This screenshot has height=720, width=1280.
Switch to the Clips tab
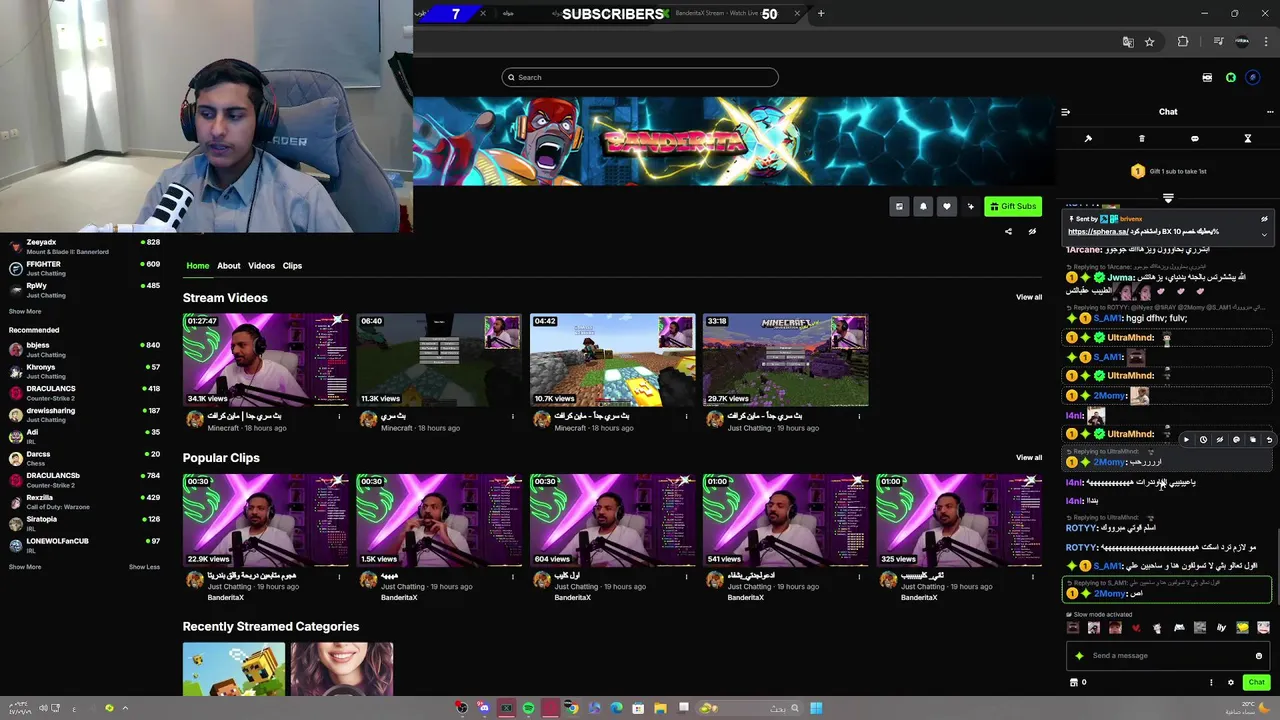(x=292, y=266)
